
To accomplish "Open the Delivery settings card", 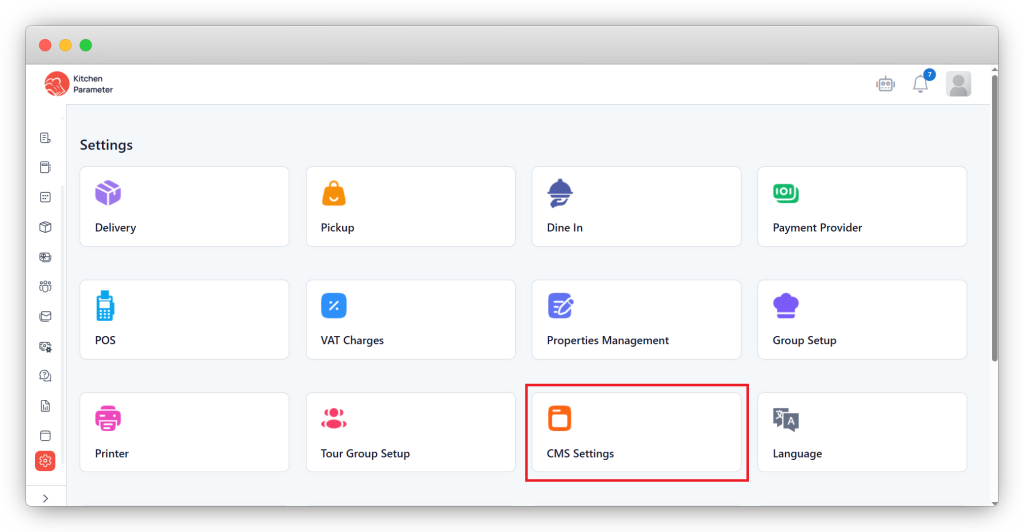I will (184, 207).
